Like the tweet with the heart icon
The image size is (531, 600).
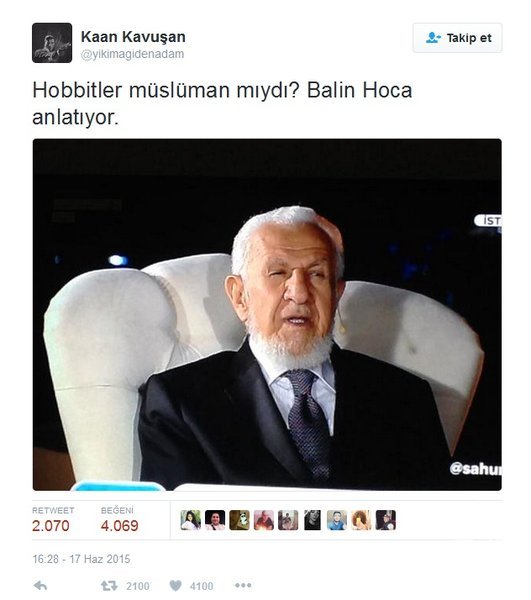click(176, 585)
